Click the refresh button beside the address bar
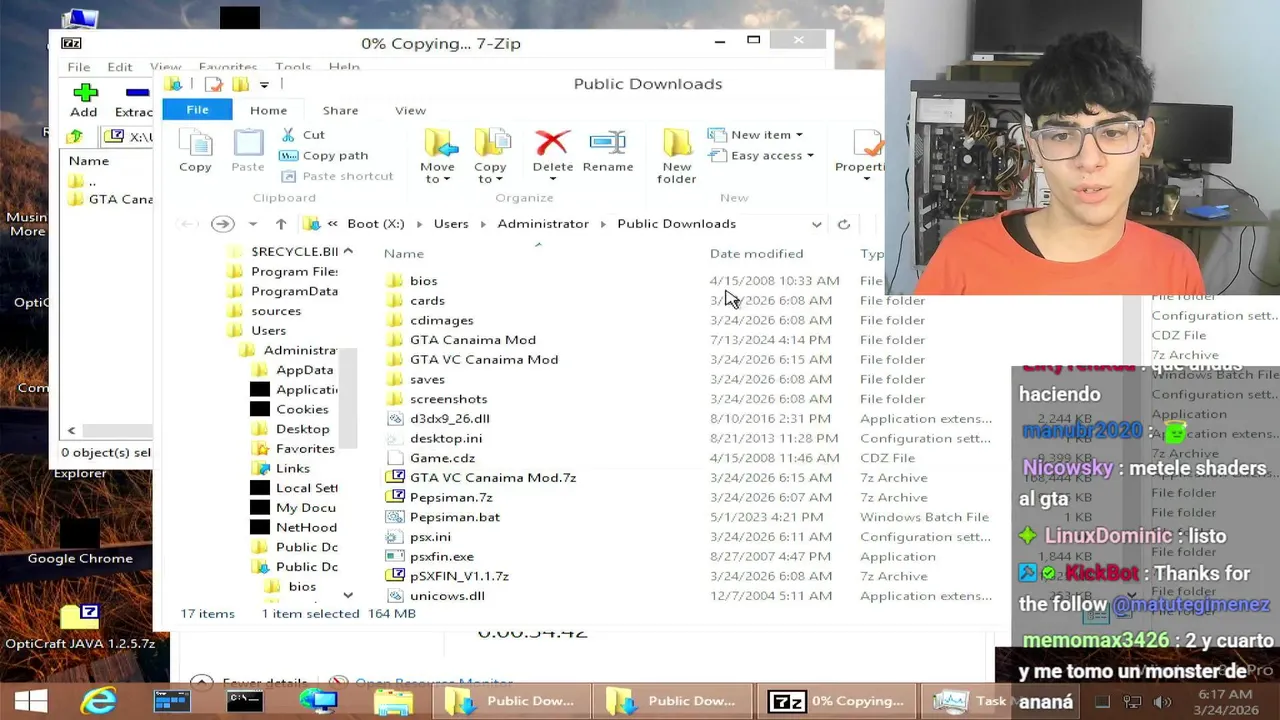1280x720 pixels. click(x=843, y=224)
